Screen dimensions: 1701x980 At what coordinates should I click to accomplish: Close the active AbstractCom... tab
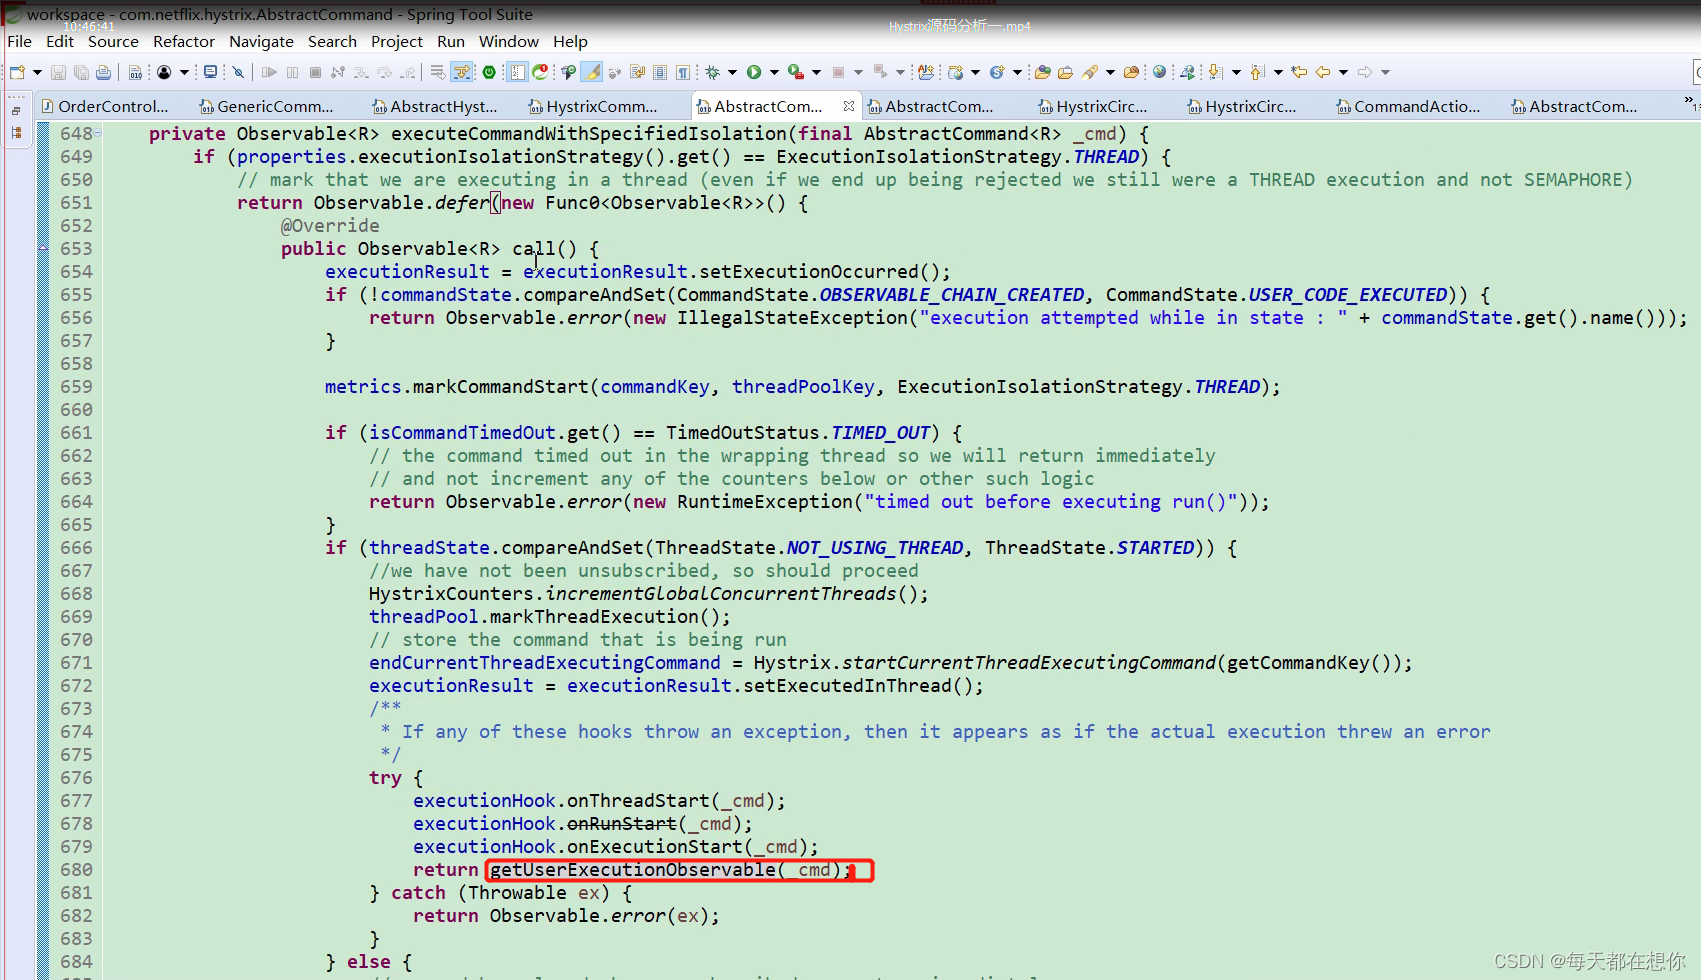849,105
